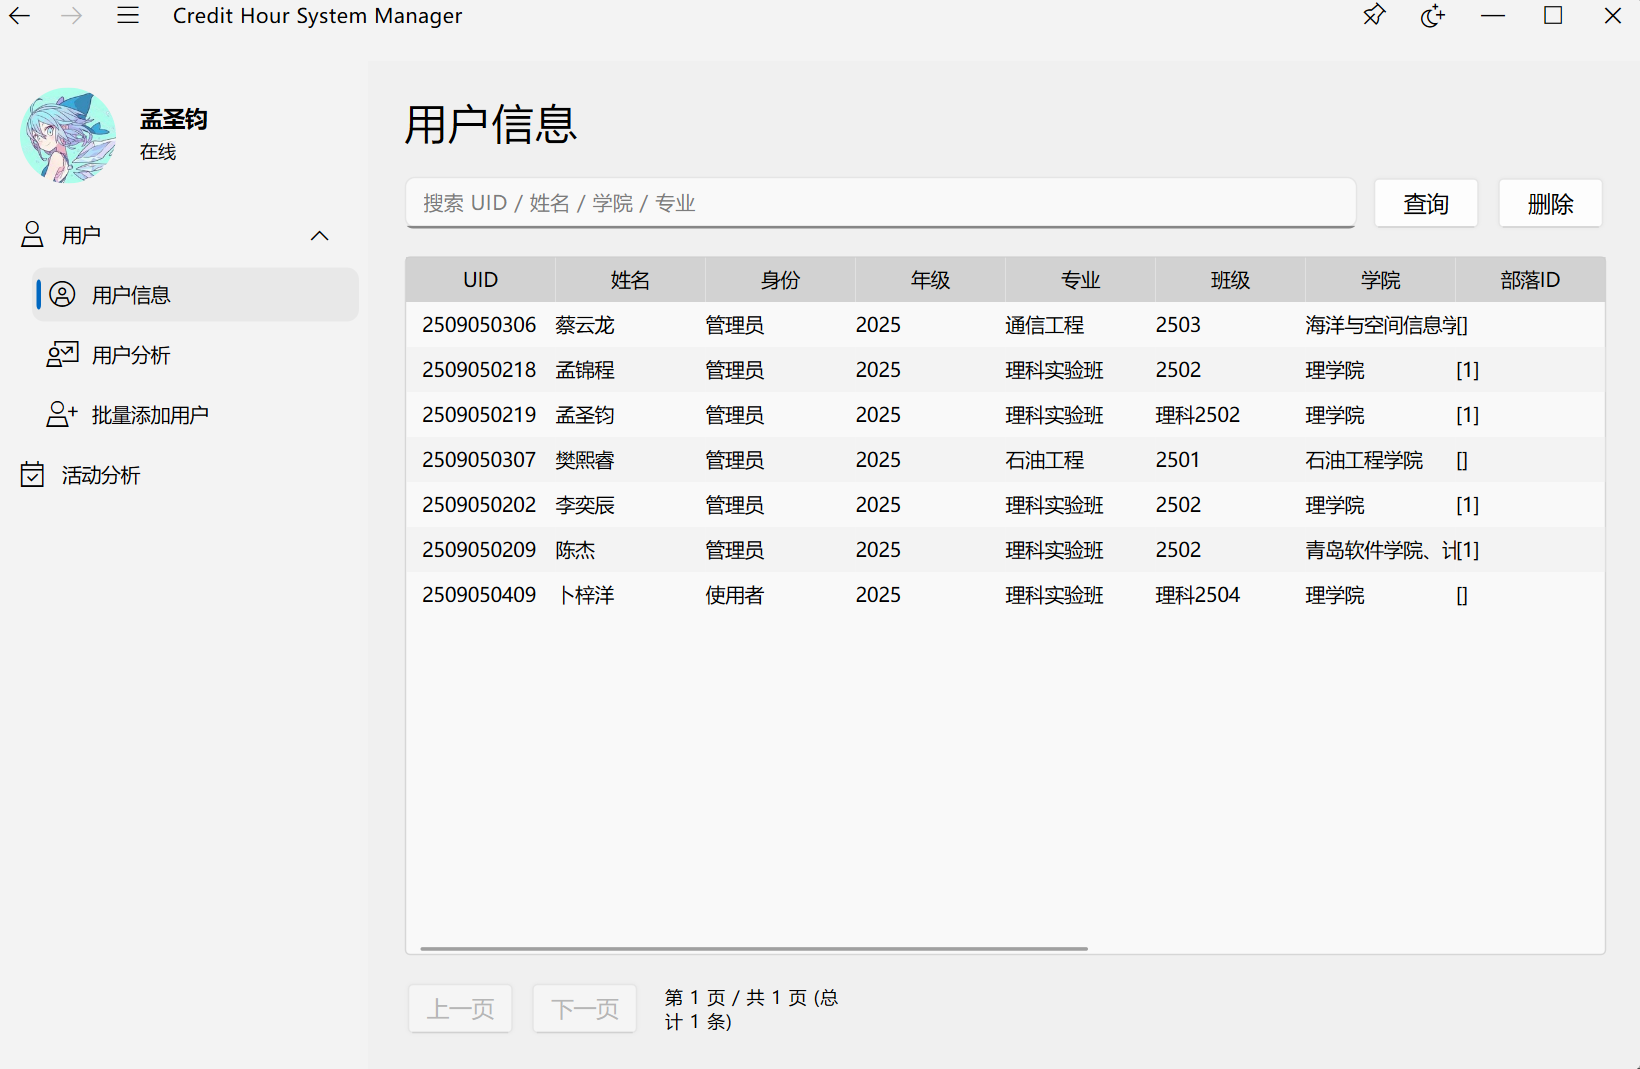Click the 学院 column header

coord(1380,280)
